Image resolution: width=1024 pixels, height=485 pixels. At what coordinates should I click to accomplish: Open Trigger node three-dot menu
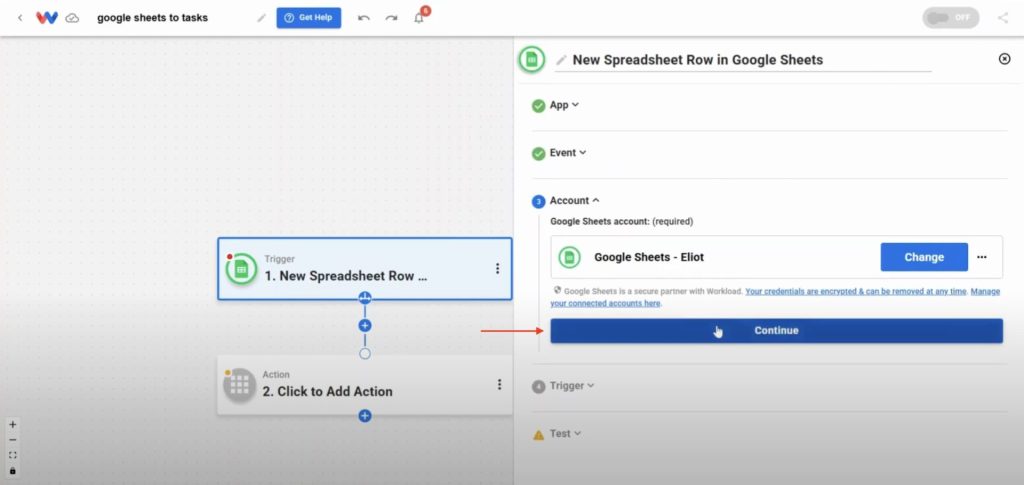click(497, 268)
